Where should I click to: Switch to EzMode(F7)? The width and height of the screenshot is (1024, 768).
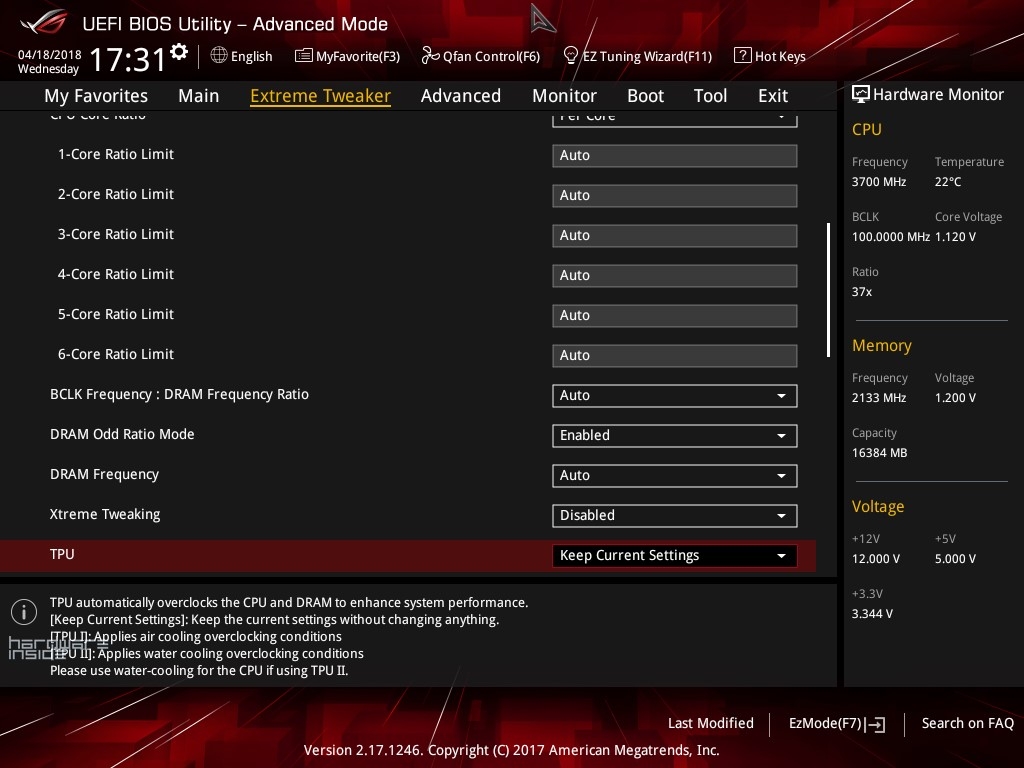tap(836, 724)
